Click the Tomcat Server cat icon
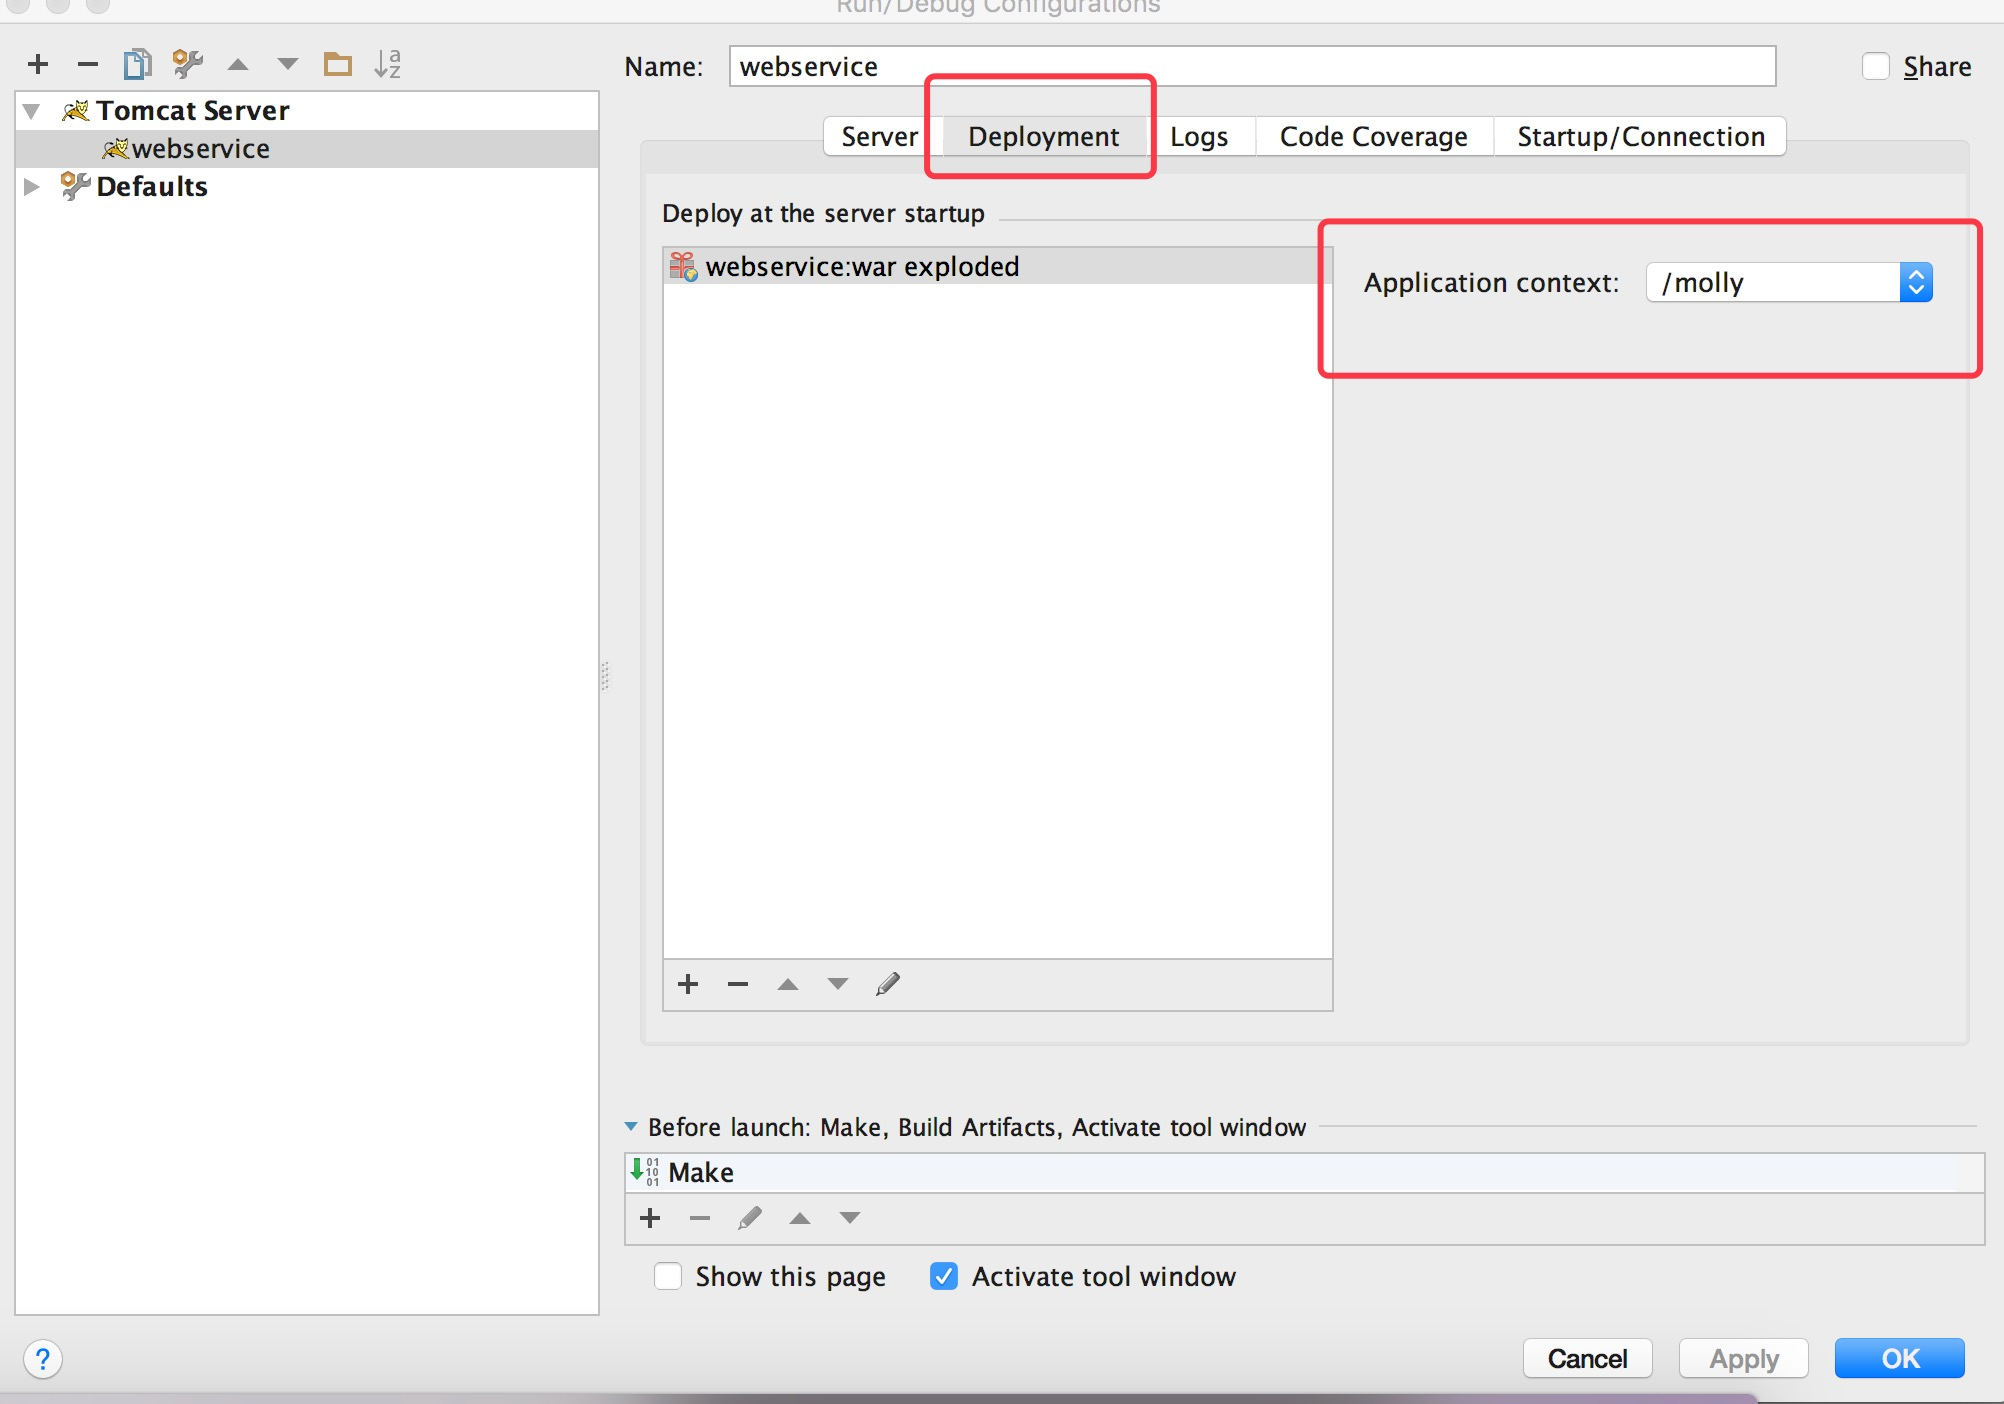Viewport: 2004px width, 1404px height. [75, 110]
